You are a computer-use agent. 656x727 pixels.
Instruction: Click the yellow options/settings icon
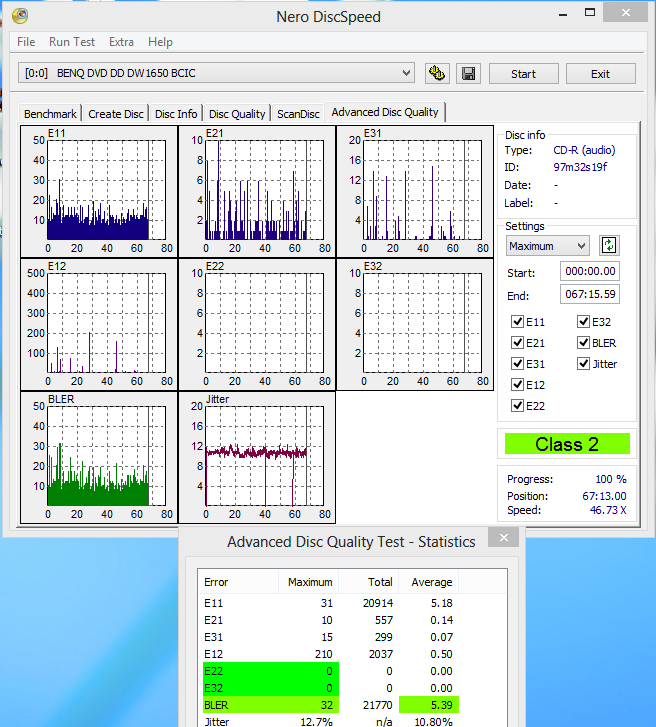pos(437,74)
